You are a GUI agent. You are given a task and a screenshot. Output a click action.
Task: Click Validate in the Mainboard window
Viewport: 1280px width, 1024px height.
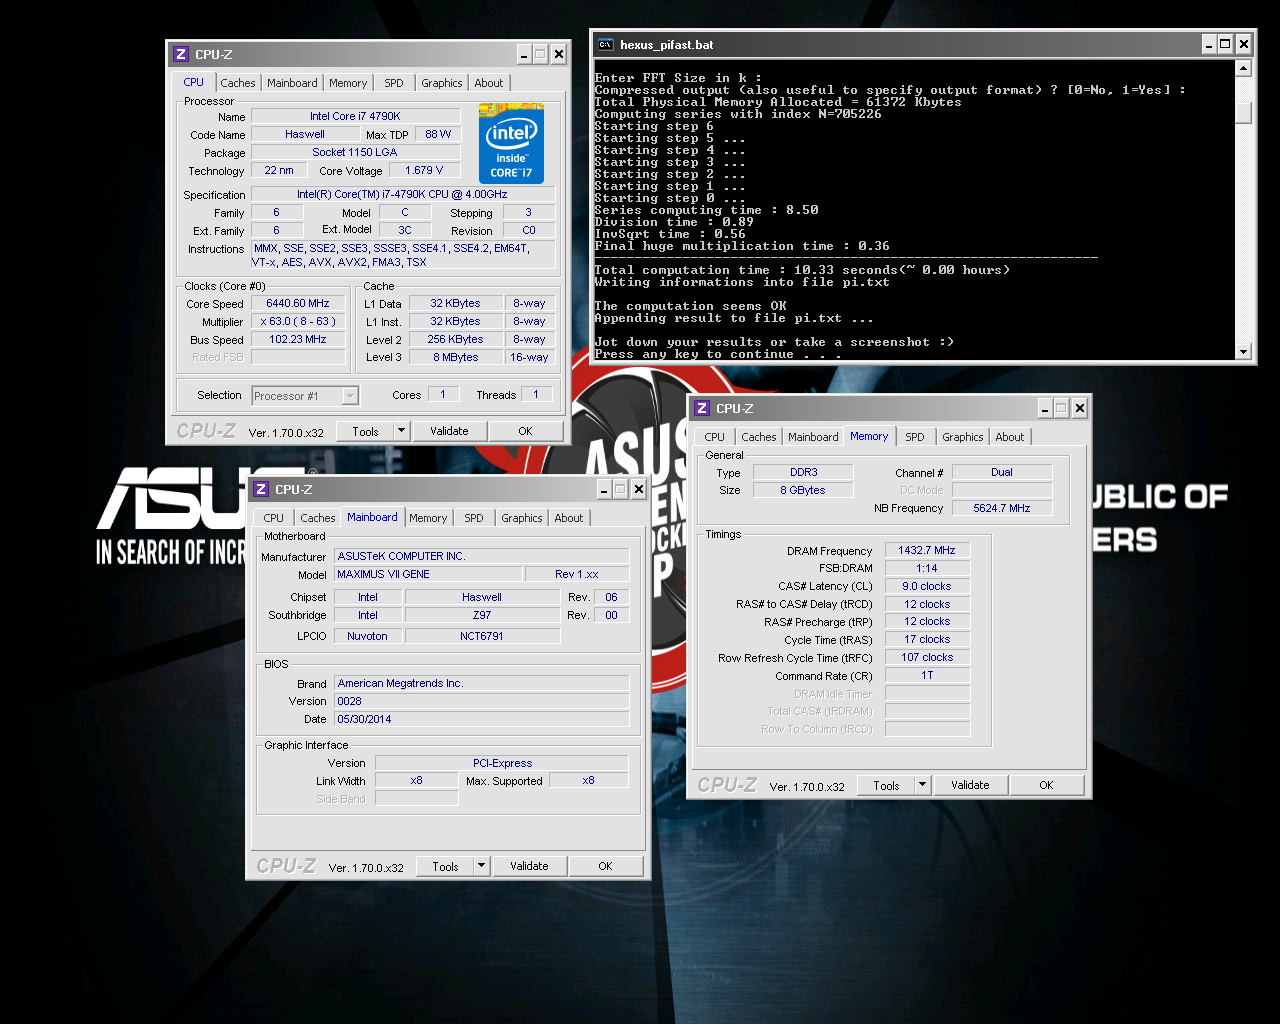pos(529,866)
